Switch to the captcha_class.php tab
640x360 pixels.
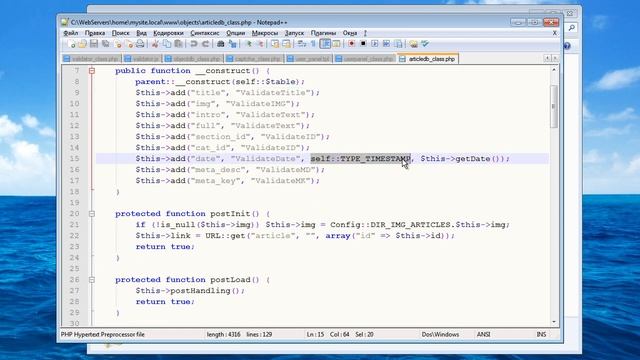pyautogui.click(x=254, y=59)
